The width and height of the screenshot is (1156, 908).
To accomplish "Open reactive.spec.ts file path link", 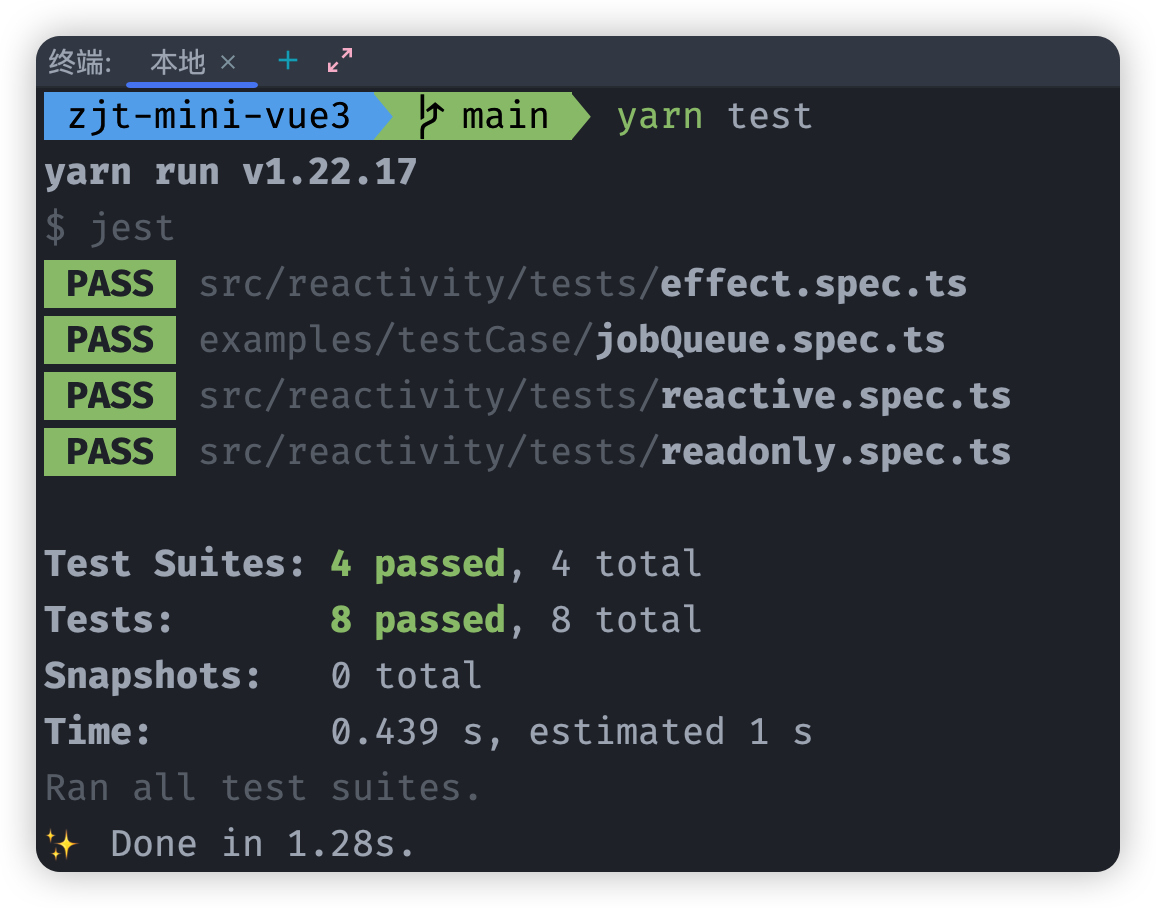I will tap(605, 397).
